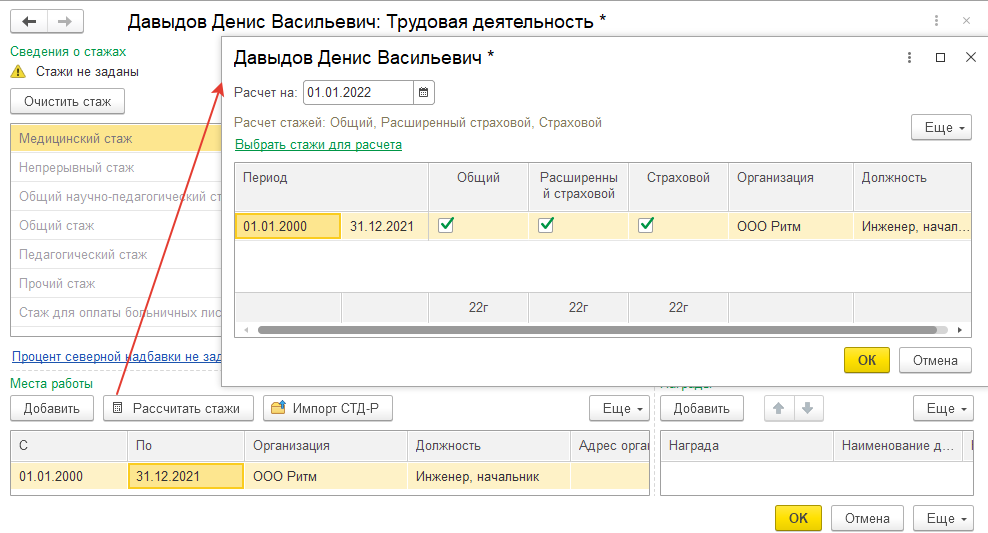The height and width of the screenshot is (533, 988).
Task: Uncheck the Общий checkbox for ООО Ритм
Action: [446, 226]
